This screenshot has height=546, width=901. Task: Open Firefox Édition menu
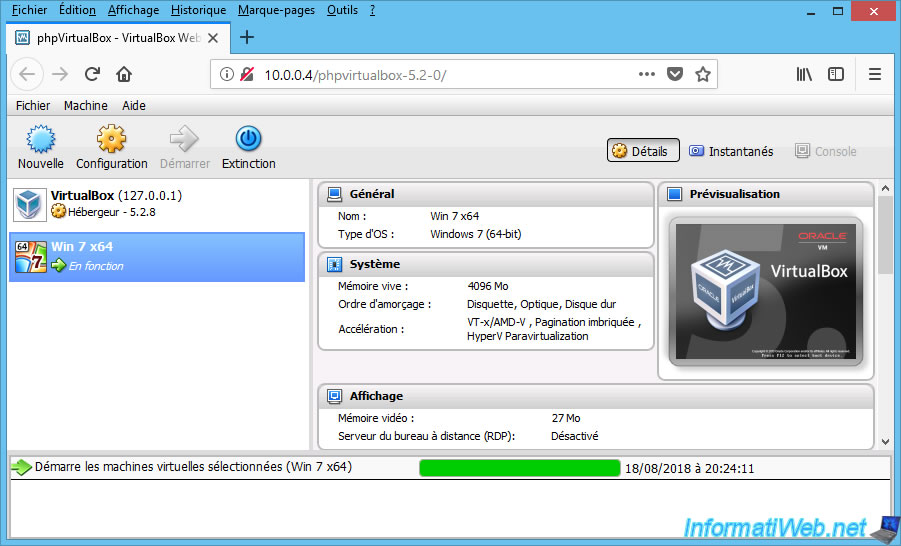(78, 10)
